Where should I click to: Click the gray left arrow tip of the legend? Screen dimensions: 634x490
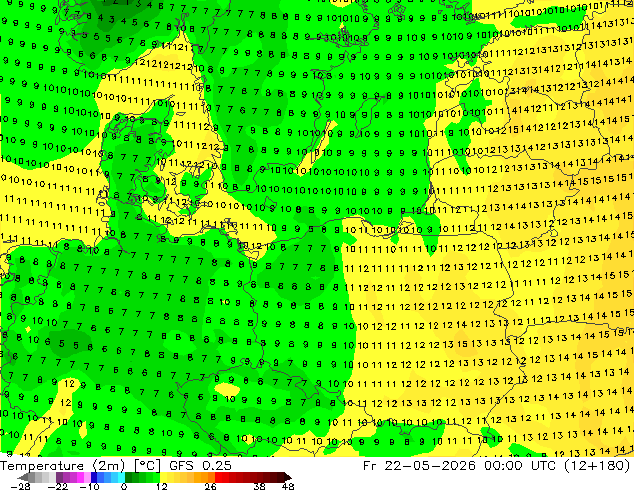[x=22, y=477]
